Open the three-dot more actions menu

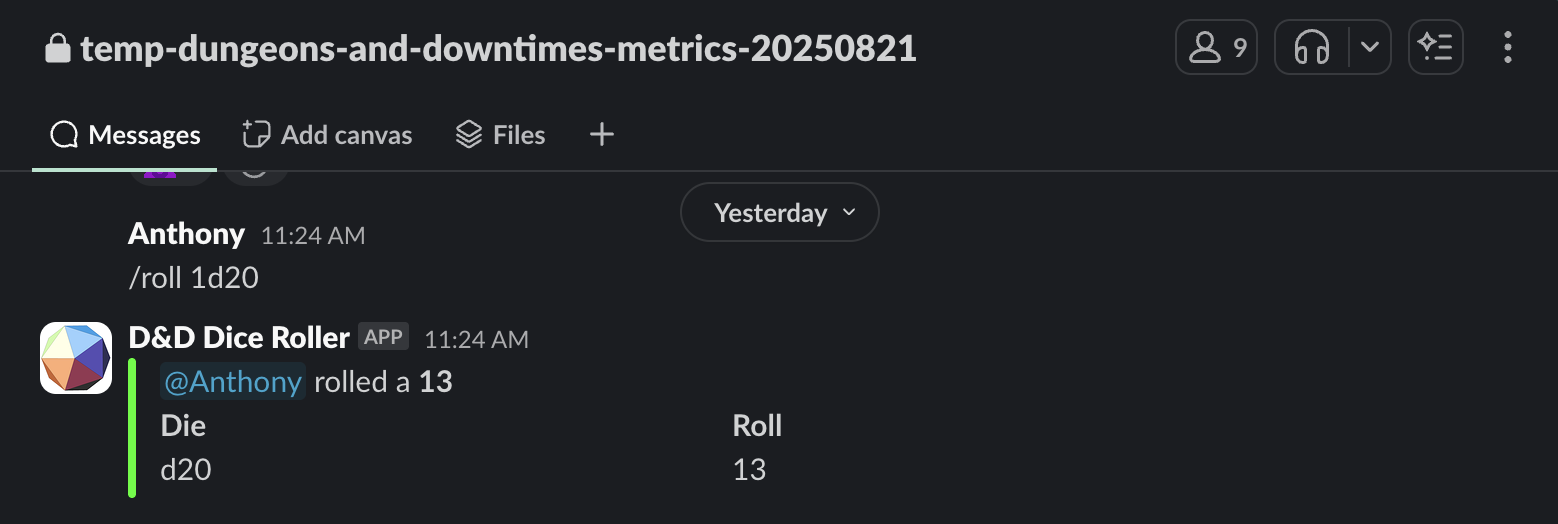click(1507, 47)
